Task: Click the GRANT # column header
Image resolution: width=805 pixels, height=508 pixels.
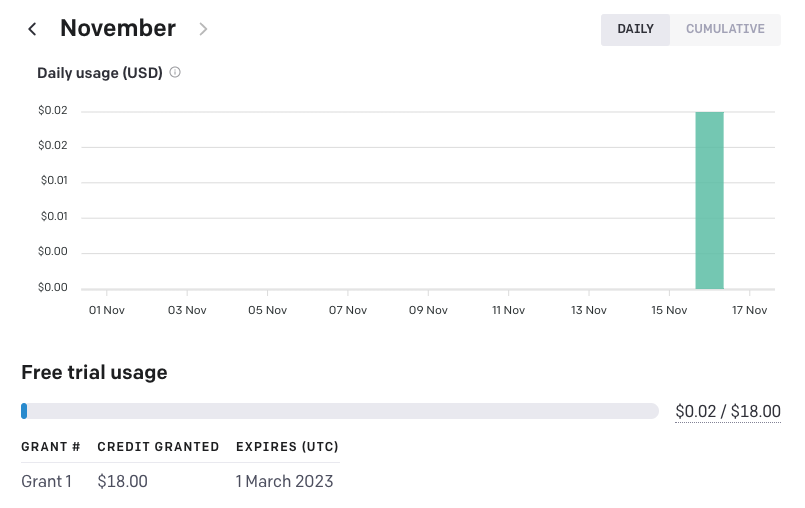Action: click(51, 447)
